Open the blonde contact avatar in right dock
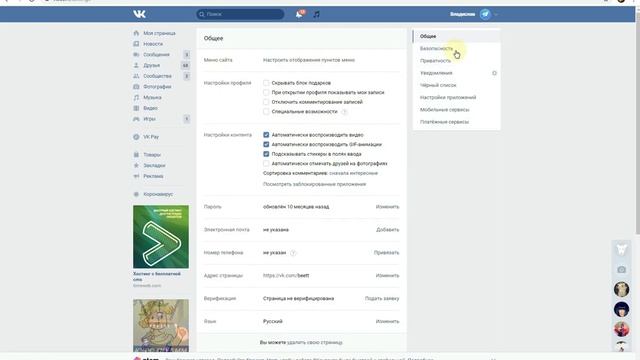The height and width of the screenshot is (360, 640). [x=621, y=289]
